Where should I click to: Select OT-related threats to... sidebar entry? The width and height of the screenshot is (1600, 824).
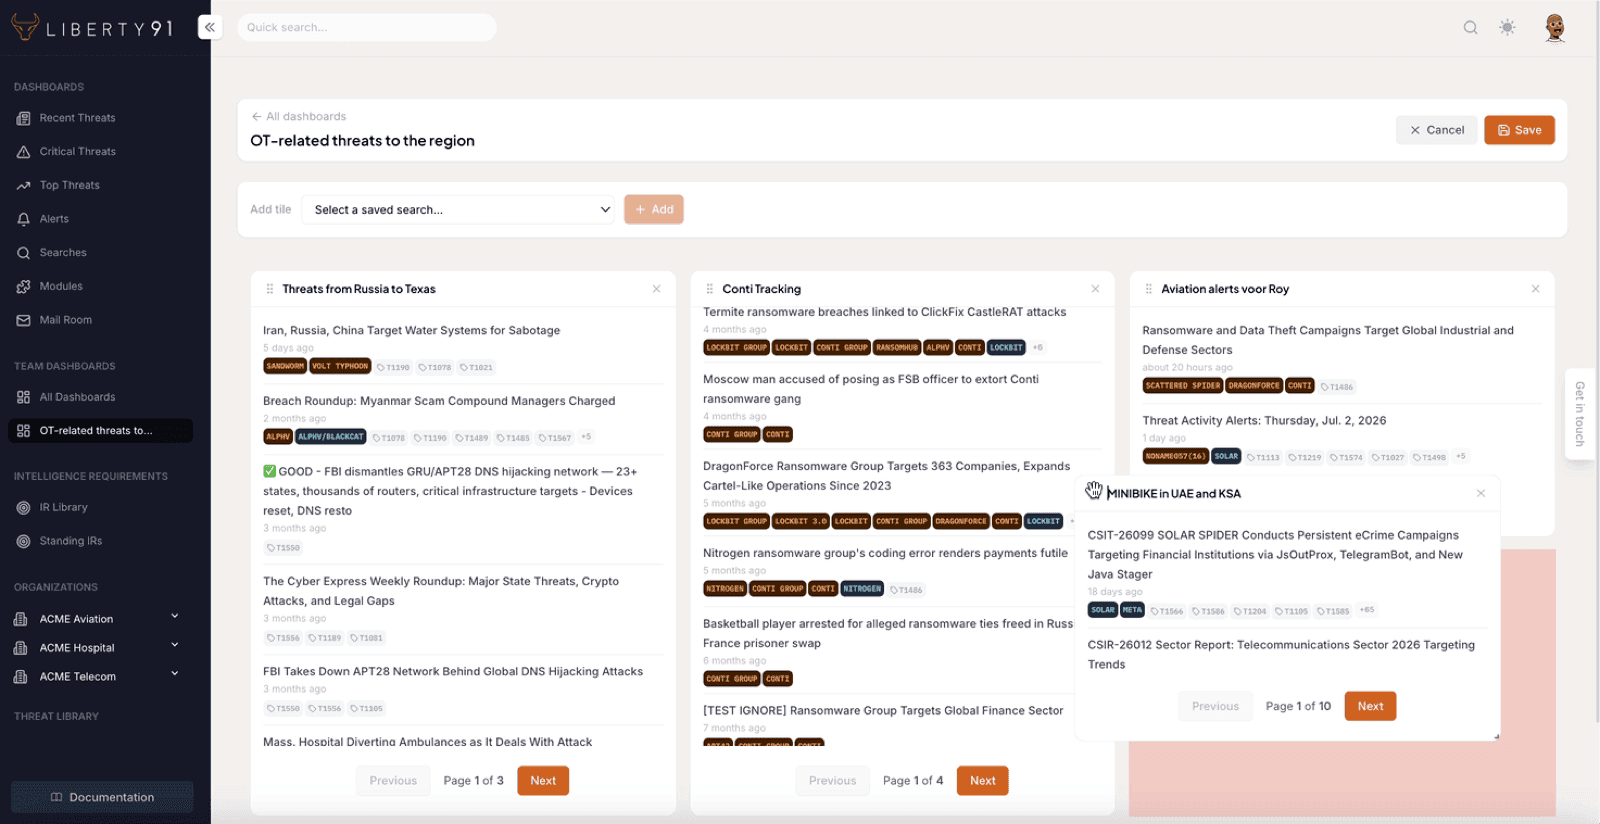point(100,431)
